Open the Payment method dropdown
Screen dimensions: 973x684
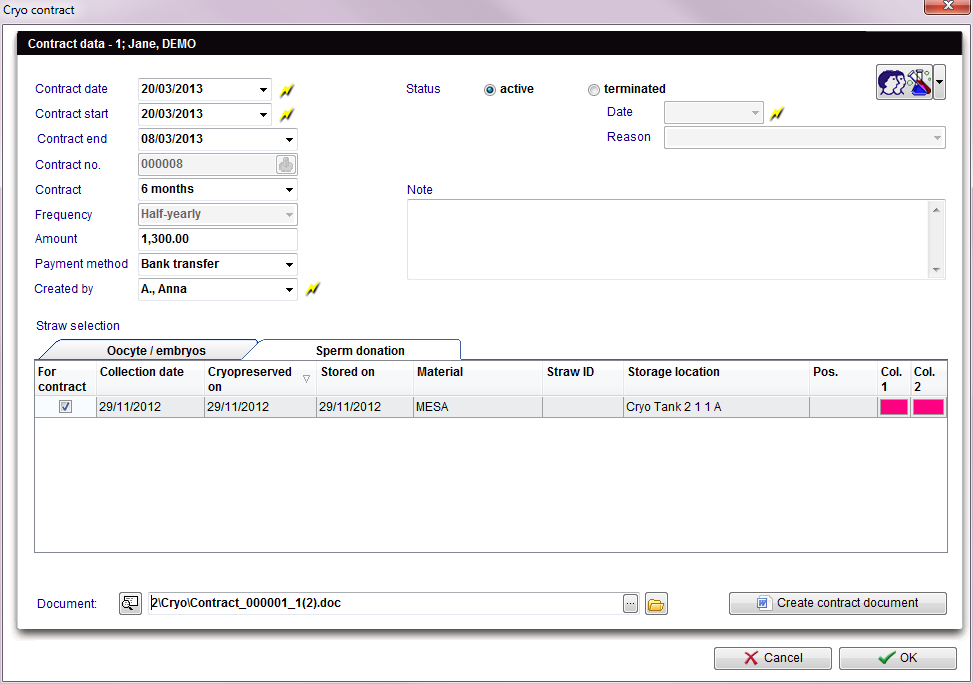point(289,264)
